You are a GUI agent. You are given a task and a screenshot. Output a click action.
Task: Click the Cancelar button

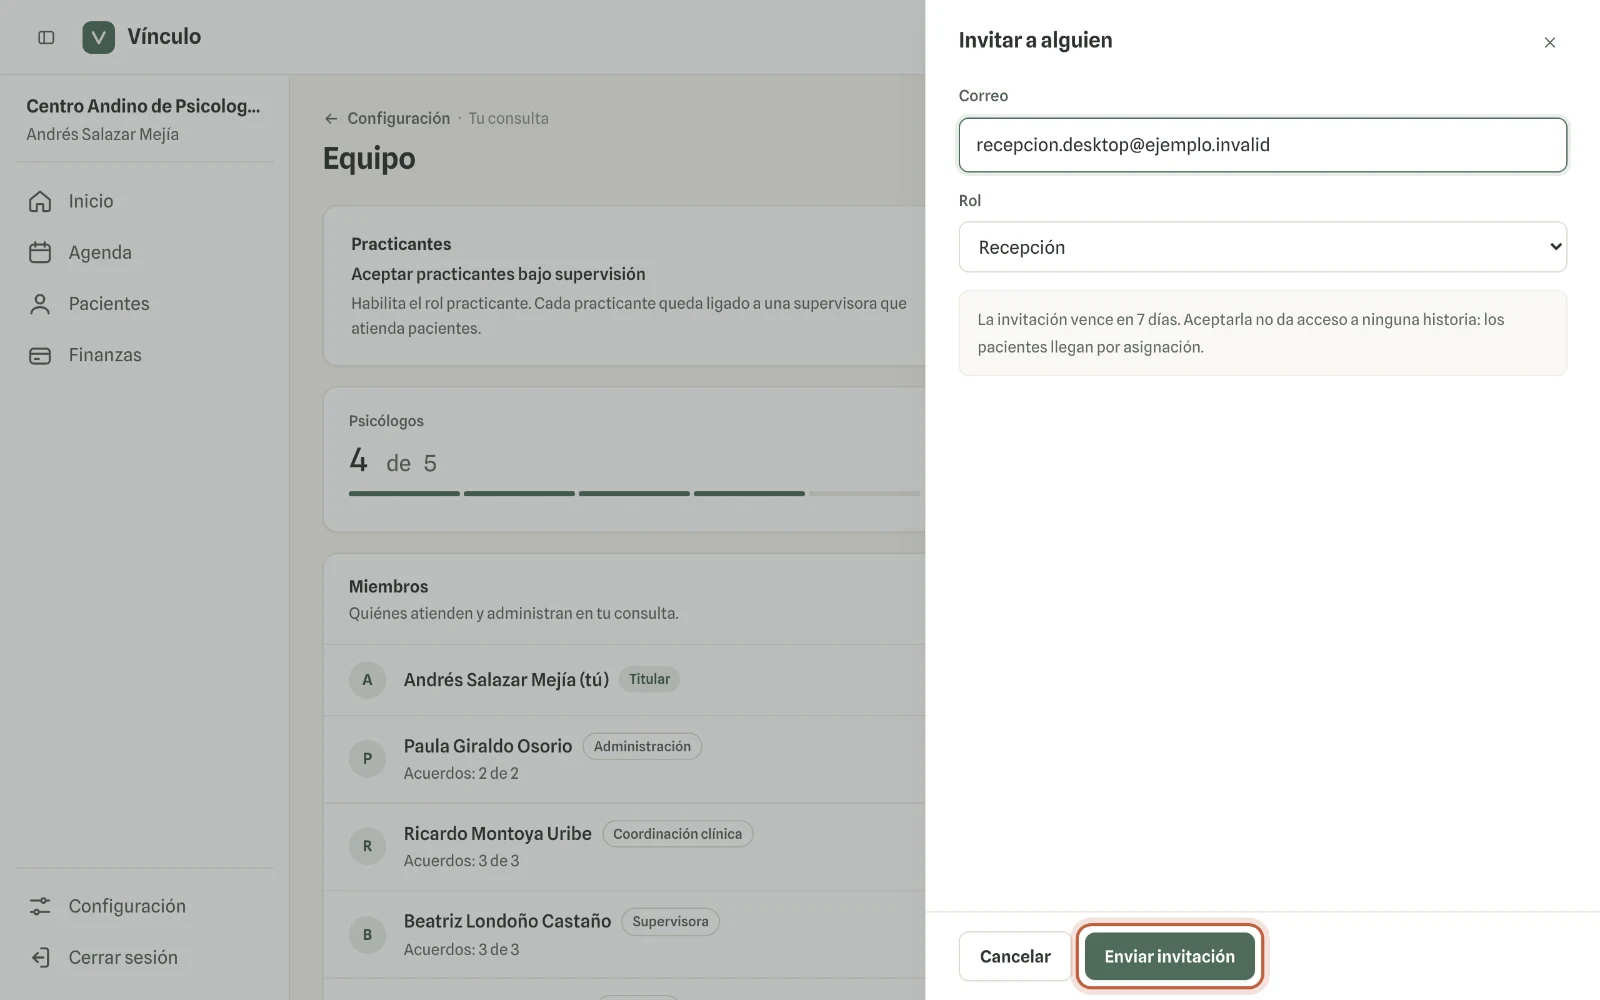coord(1015,957)
